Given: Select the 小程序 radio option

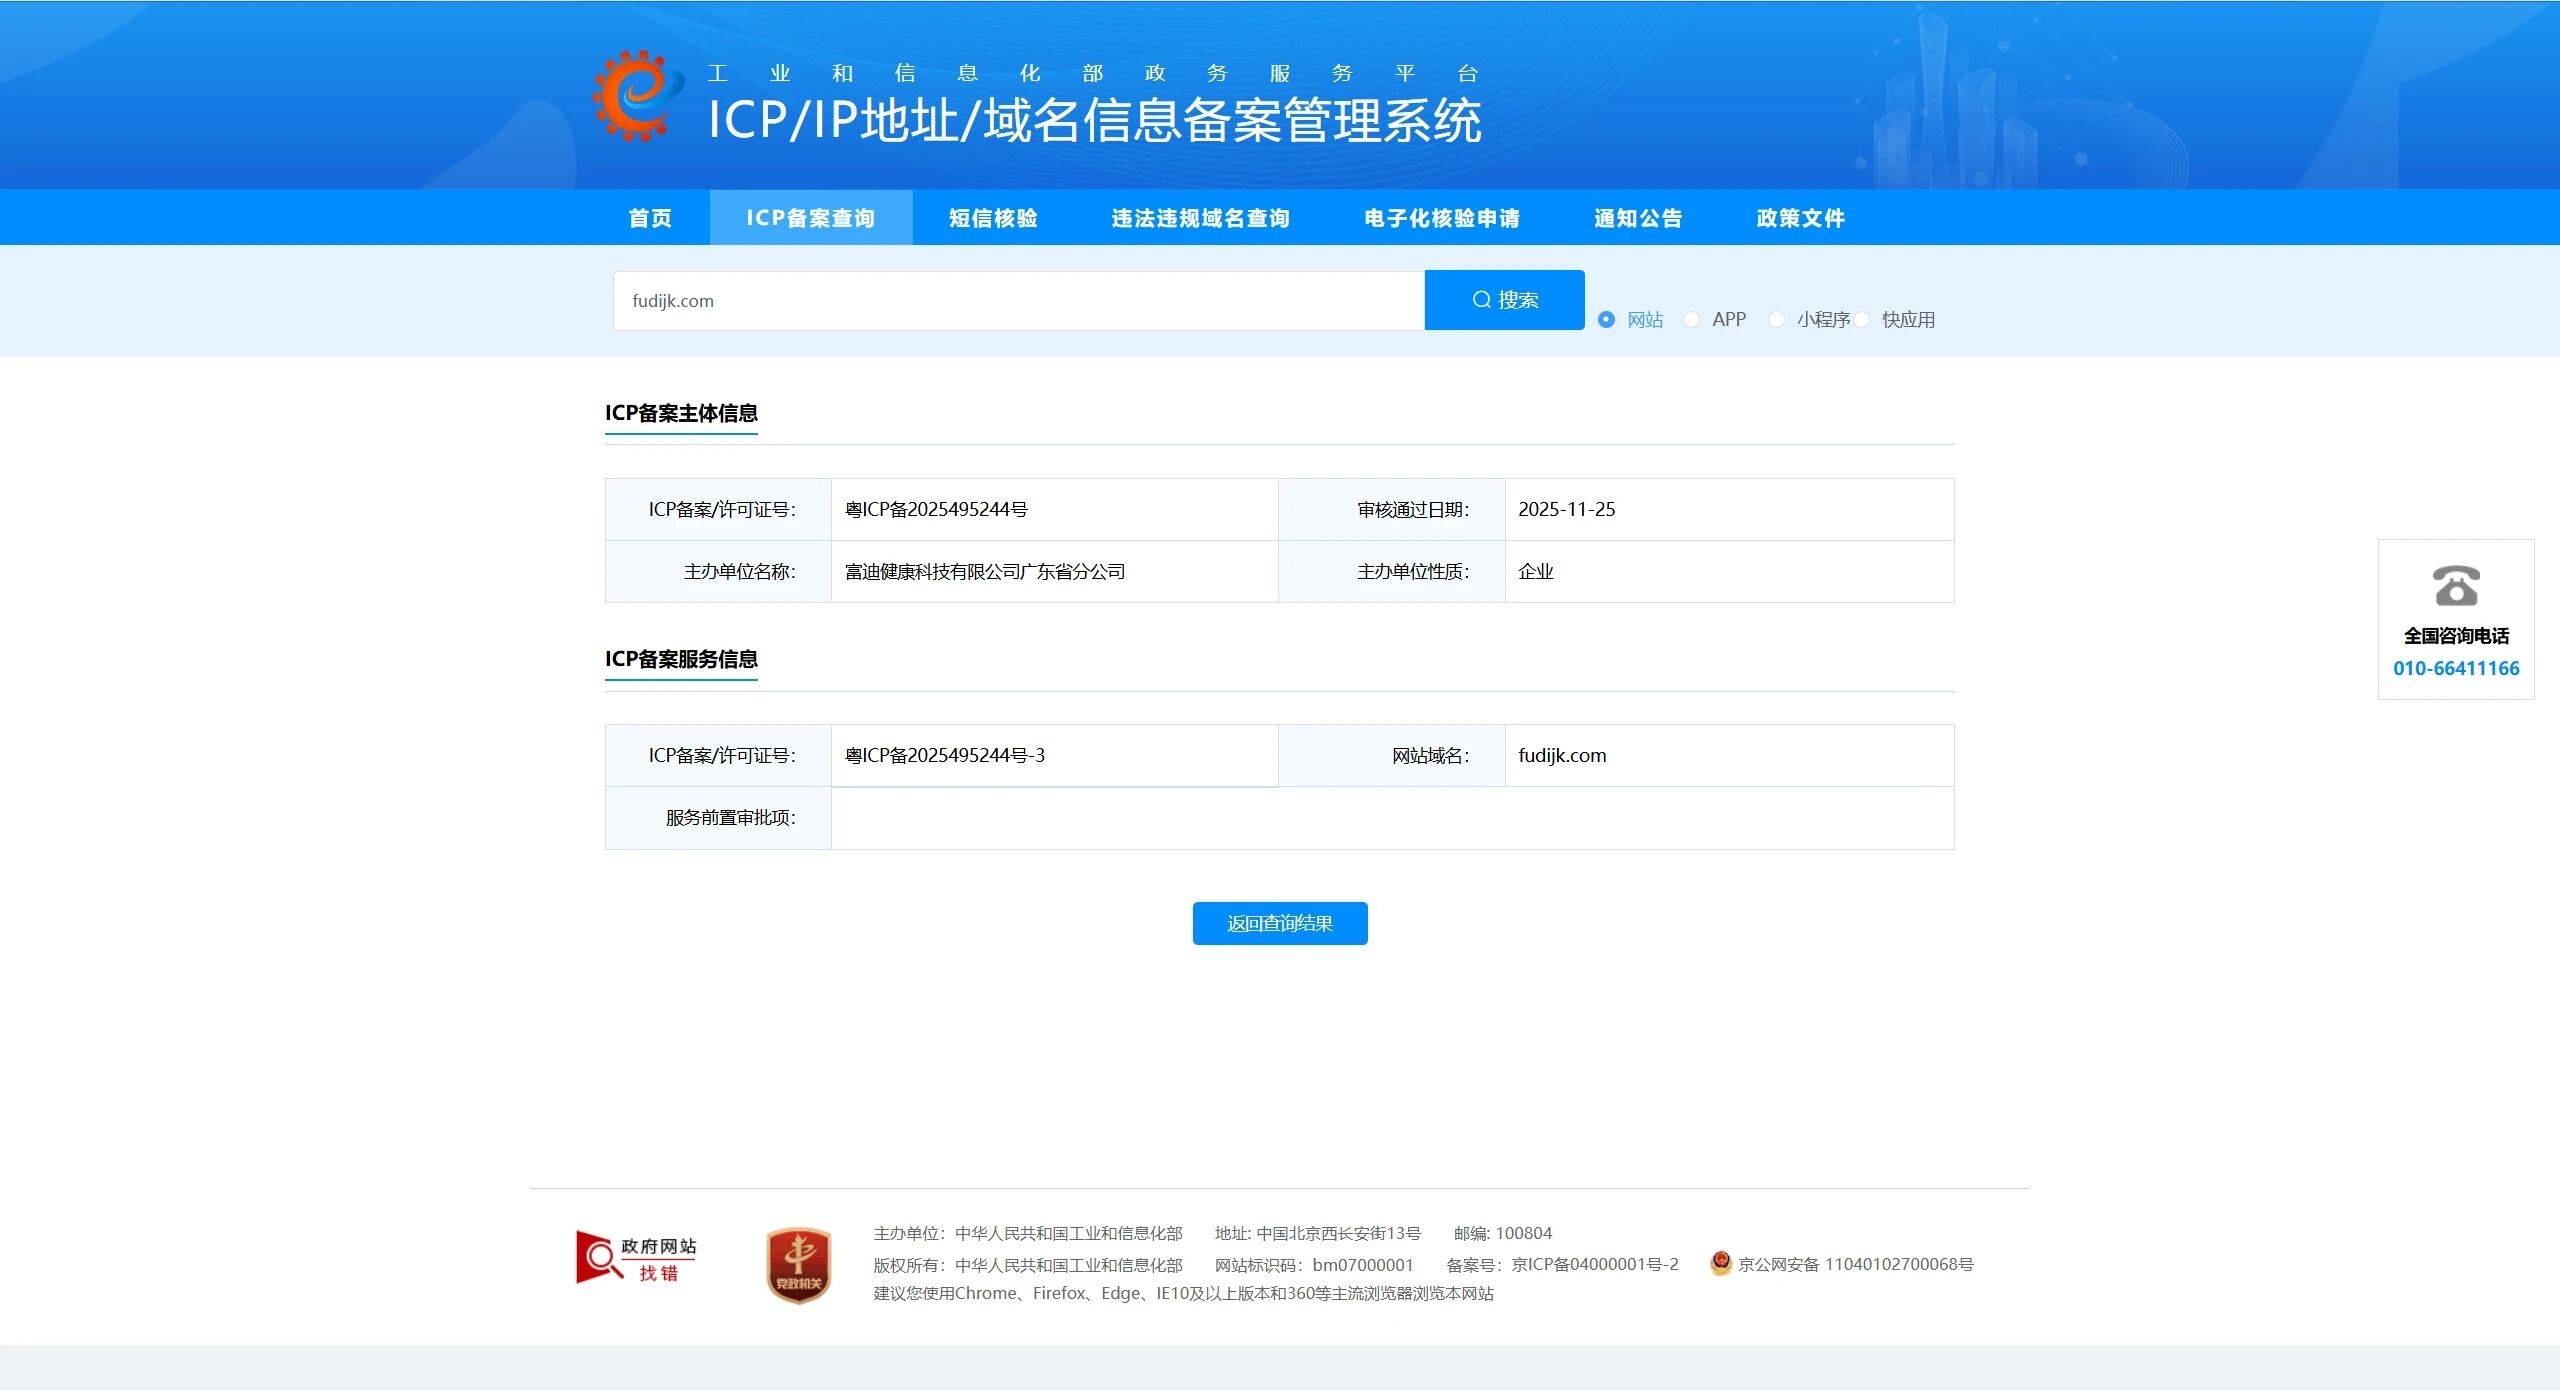Looking at the screenshot, I should 1777,320.
